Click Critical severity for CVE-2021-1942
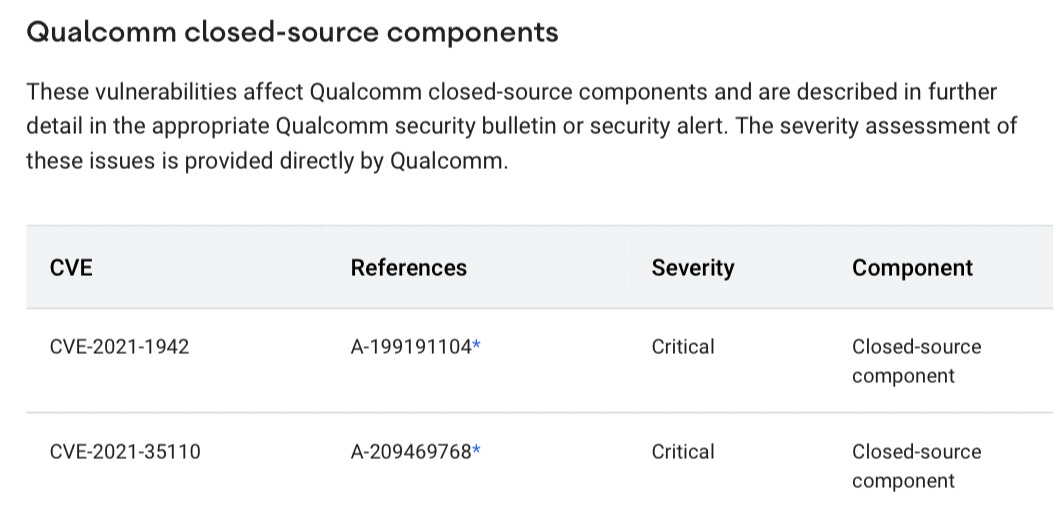Image resolution: width=1064 pixels, height=508 pixels. point(683,347)
